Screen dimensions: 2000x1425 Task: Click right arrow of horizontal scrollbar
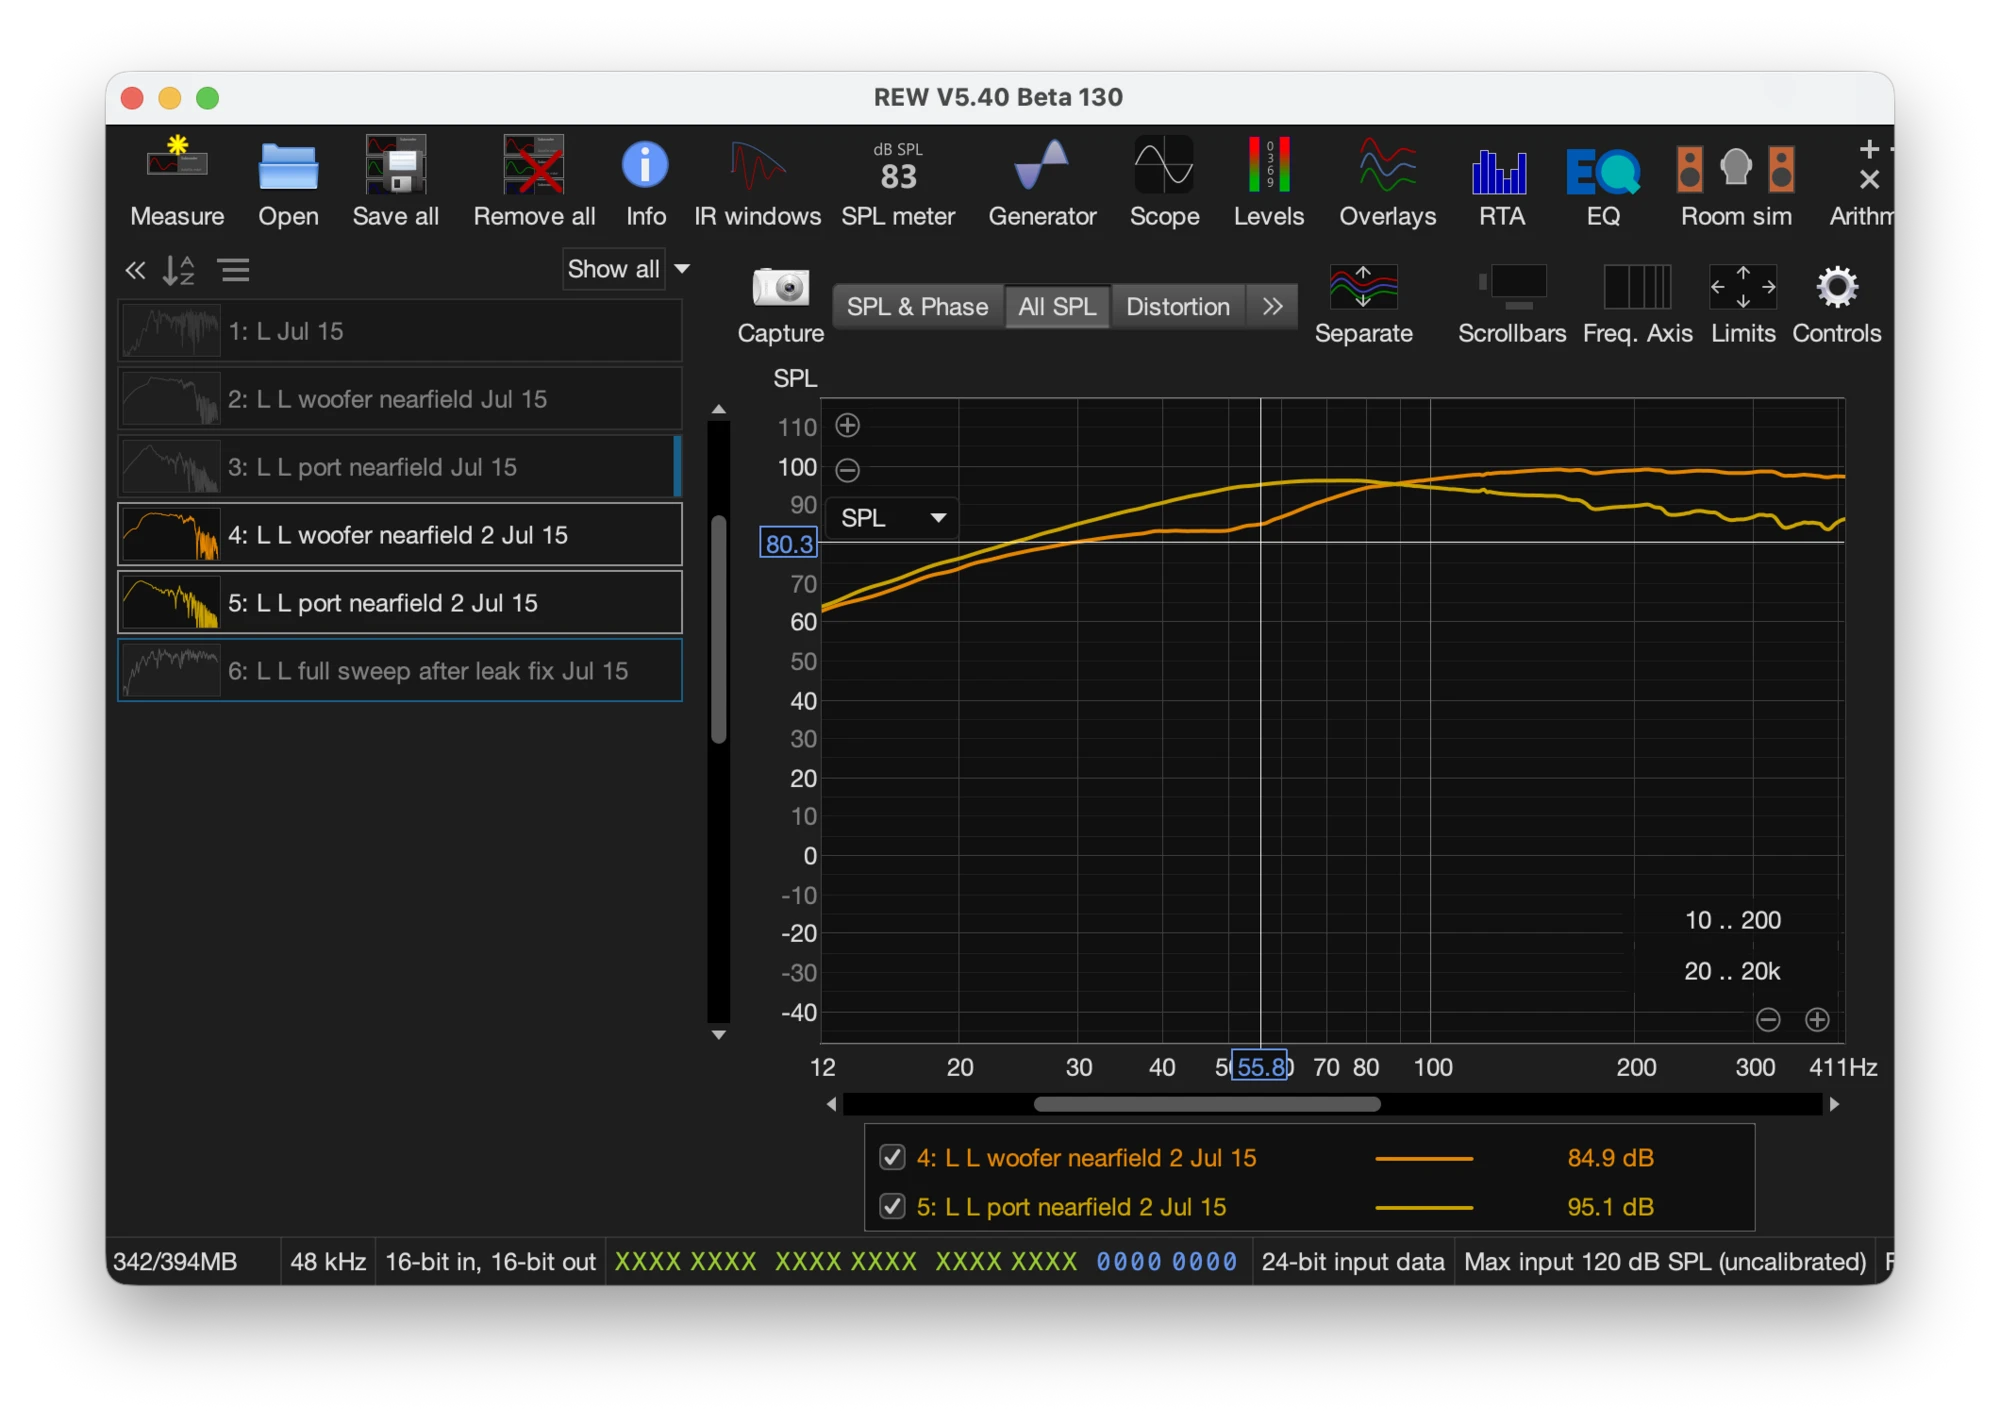[x=1834, y=1104]
